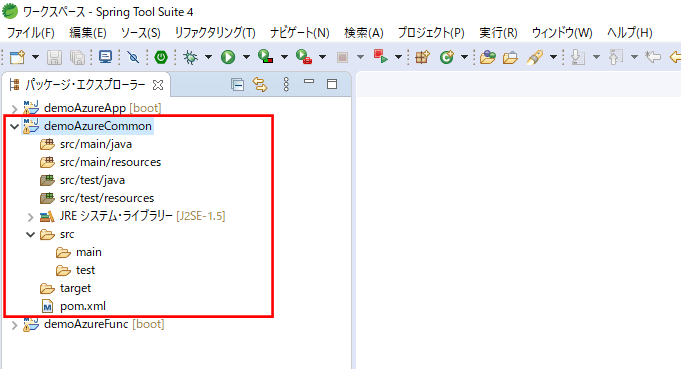Open the New Java Class dropdown arrow

tap(464, 57)
